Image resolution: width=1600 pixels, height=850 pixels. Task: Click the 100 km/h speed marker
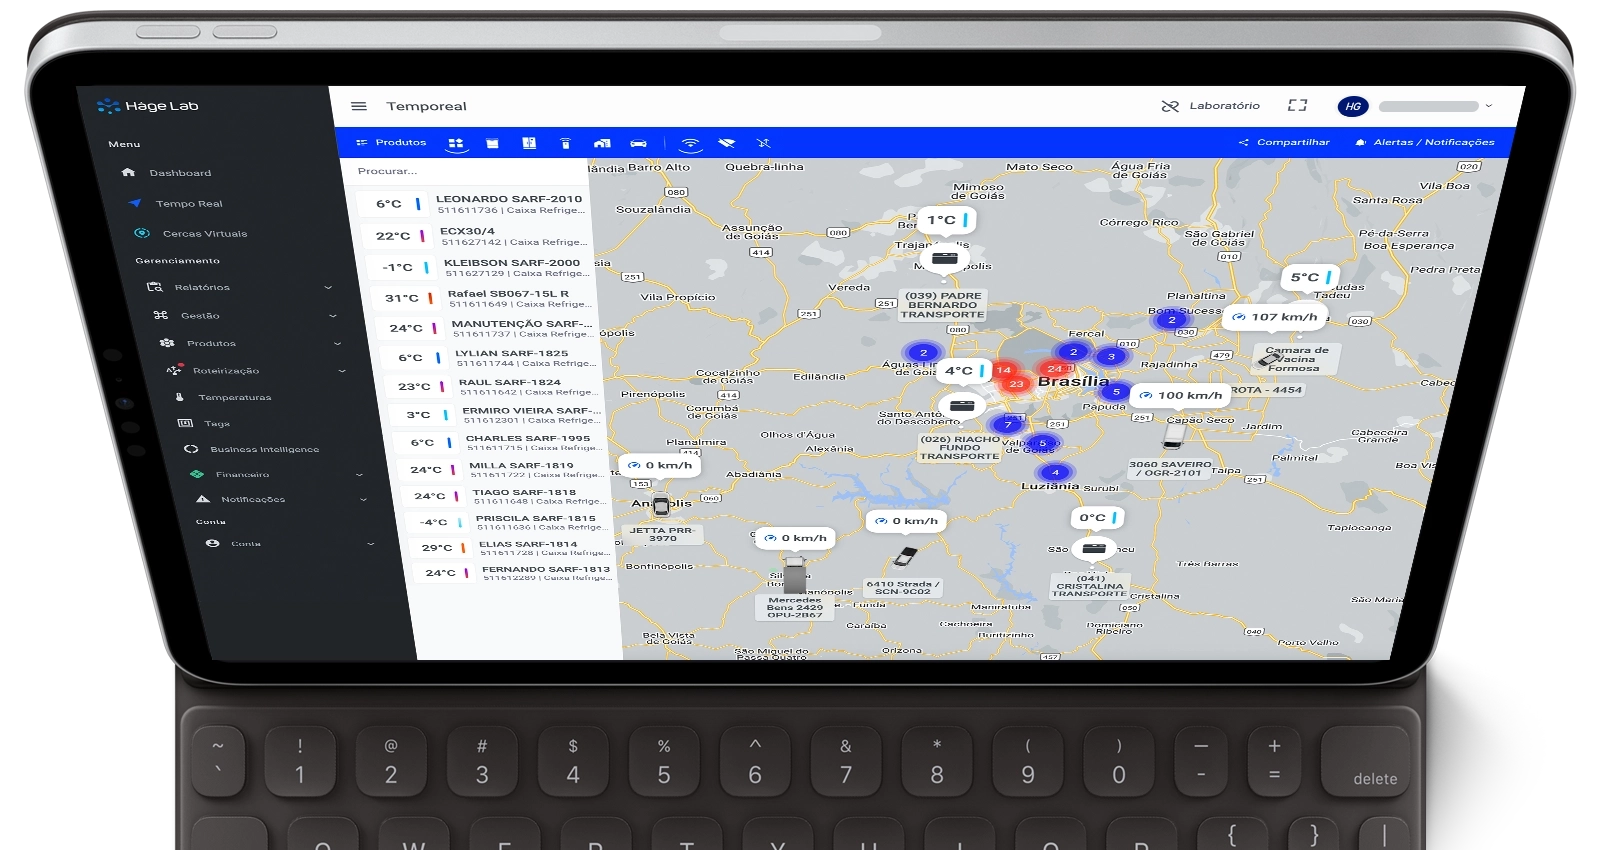coord(1181,395)
